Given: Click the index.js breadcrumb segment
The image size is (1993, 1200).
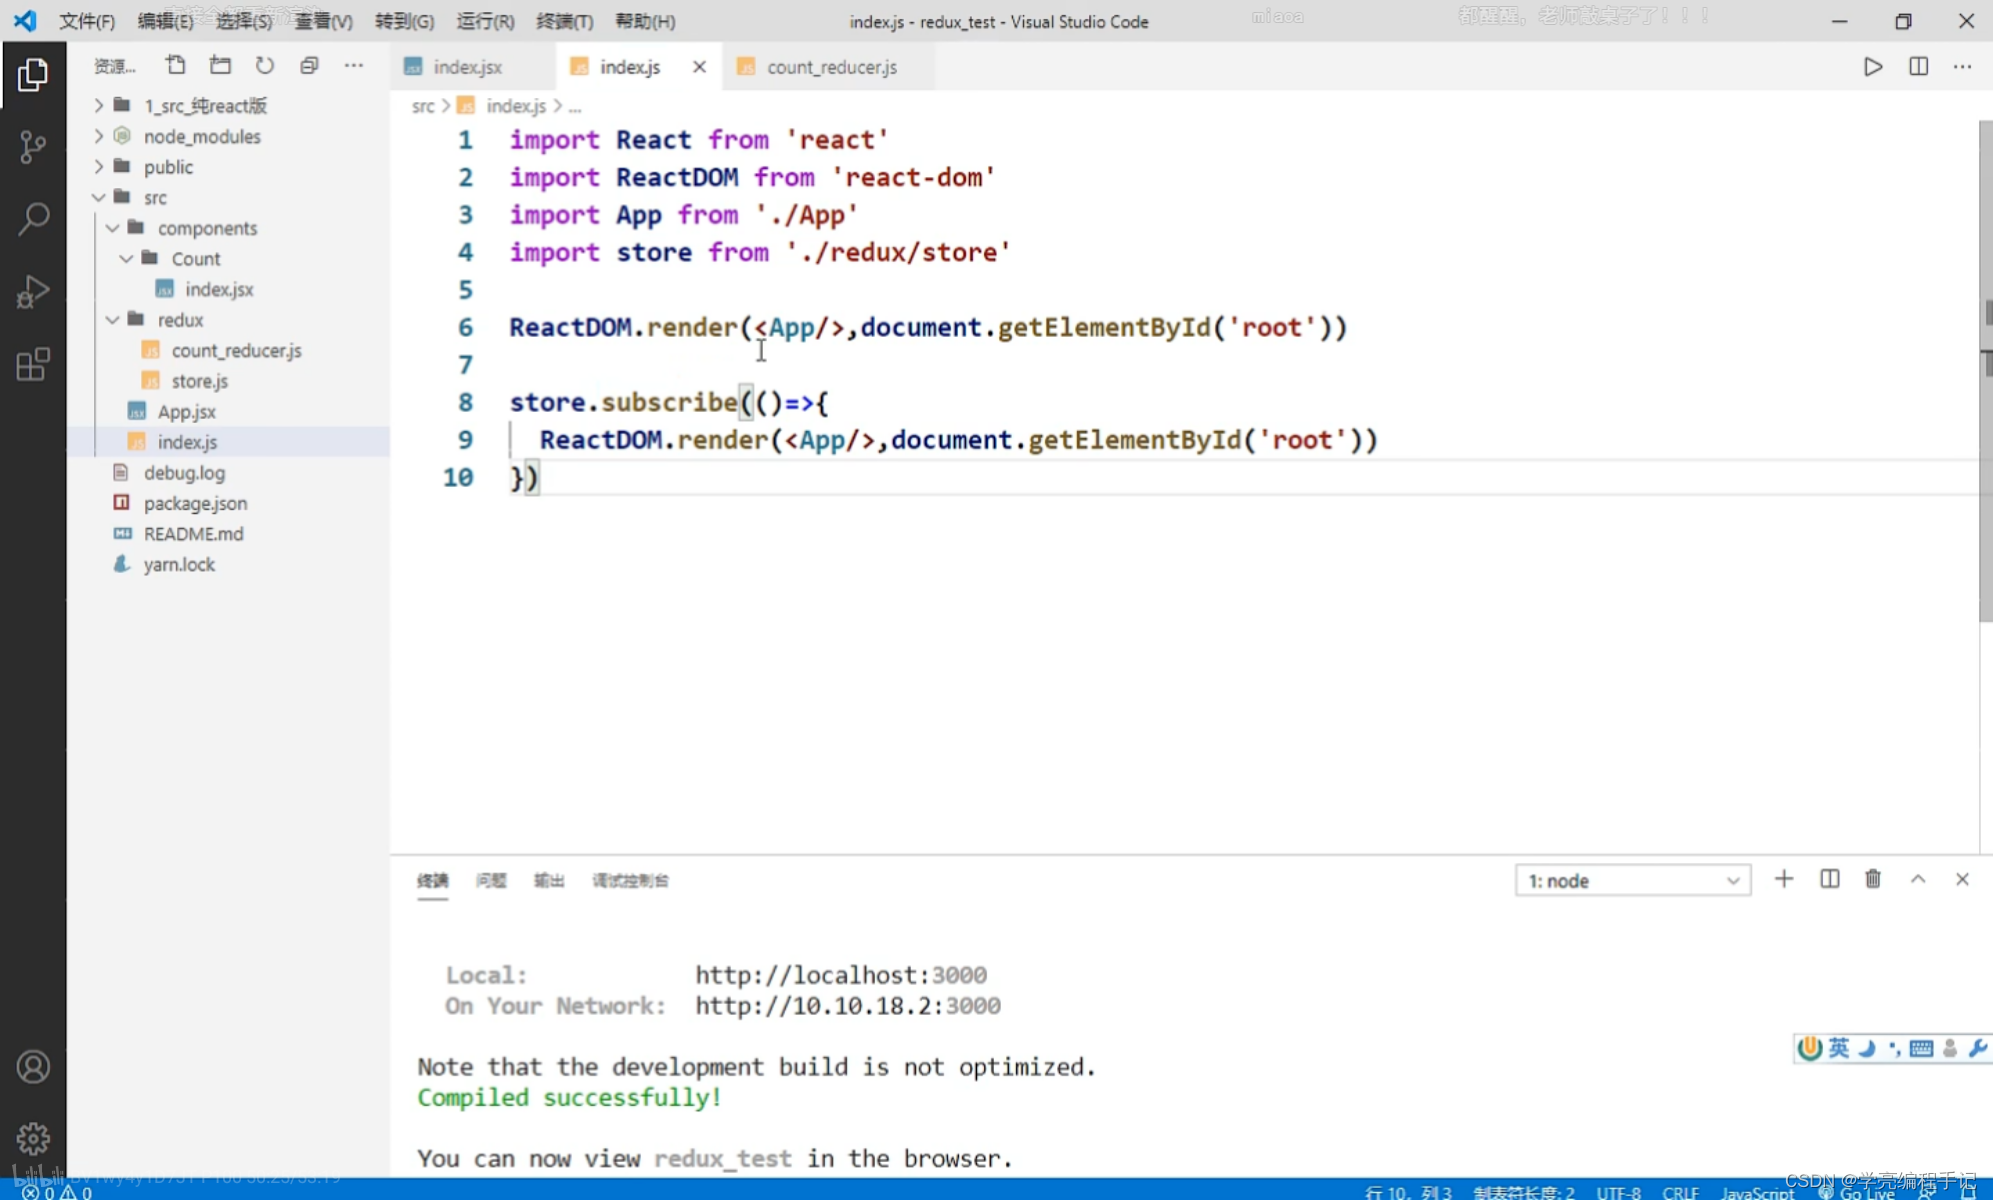Looking at the screenshot, I should click(516, 106).
